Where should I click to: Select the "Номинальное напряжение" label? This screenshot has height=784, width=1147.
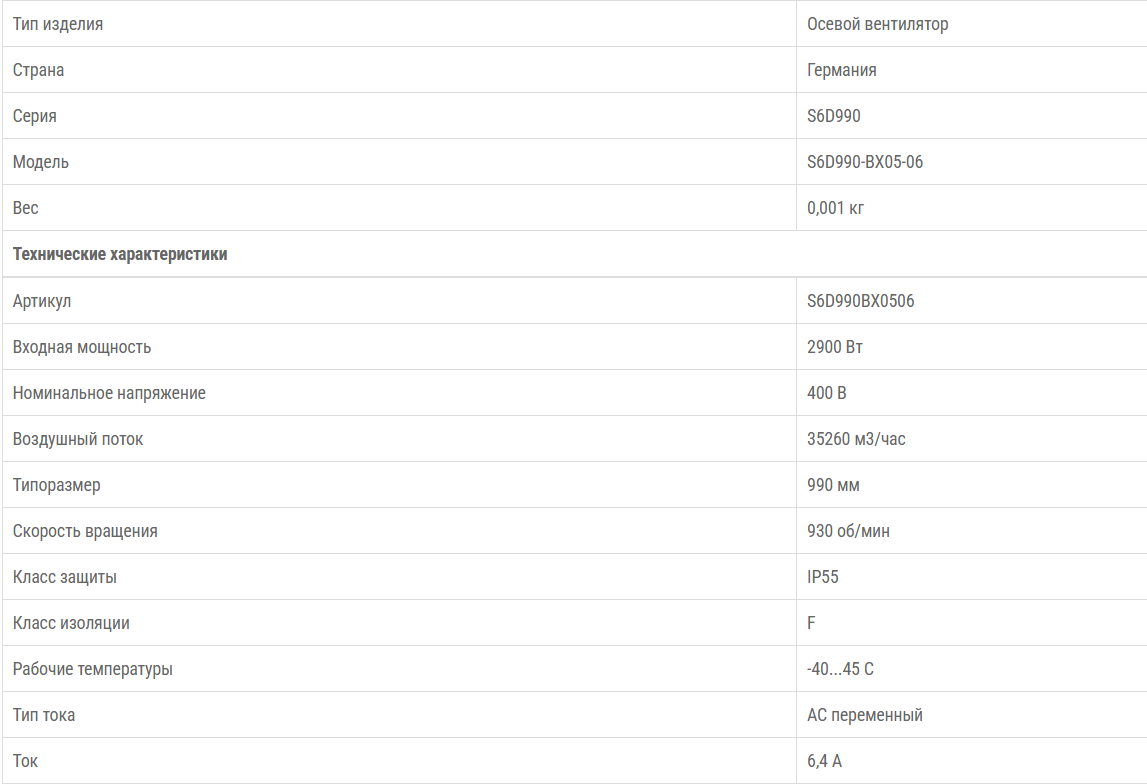coord(109,393)
